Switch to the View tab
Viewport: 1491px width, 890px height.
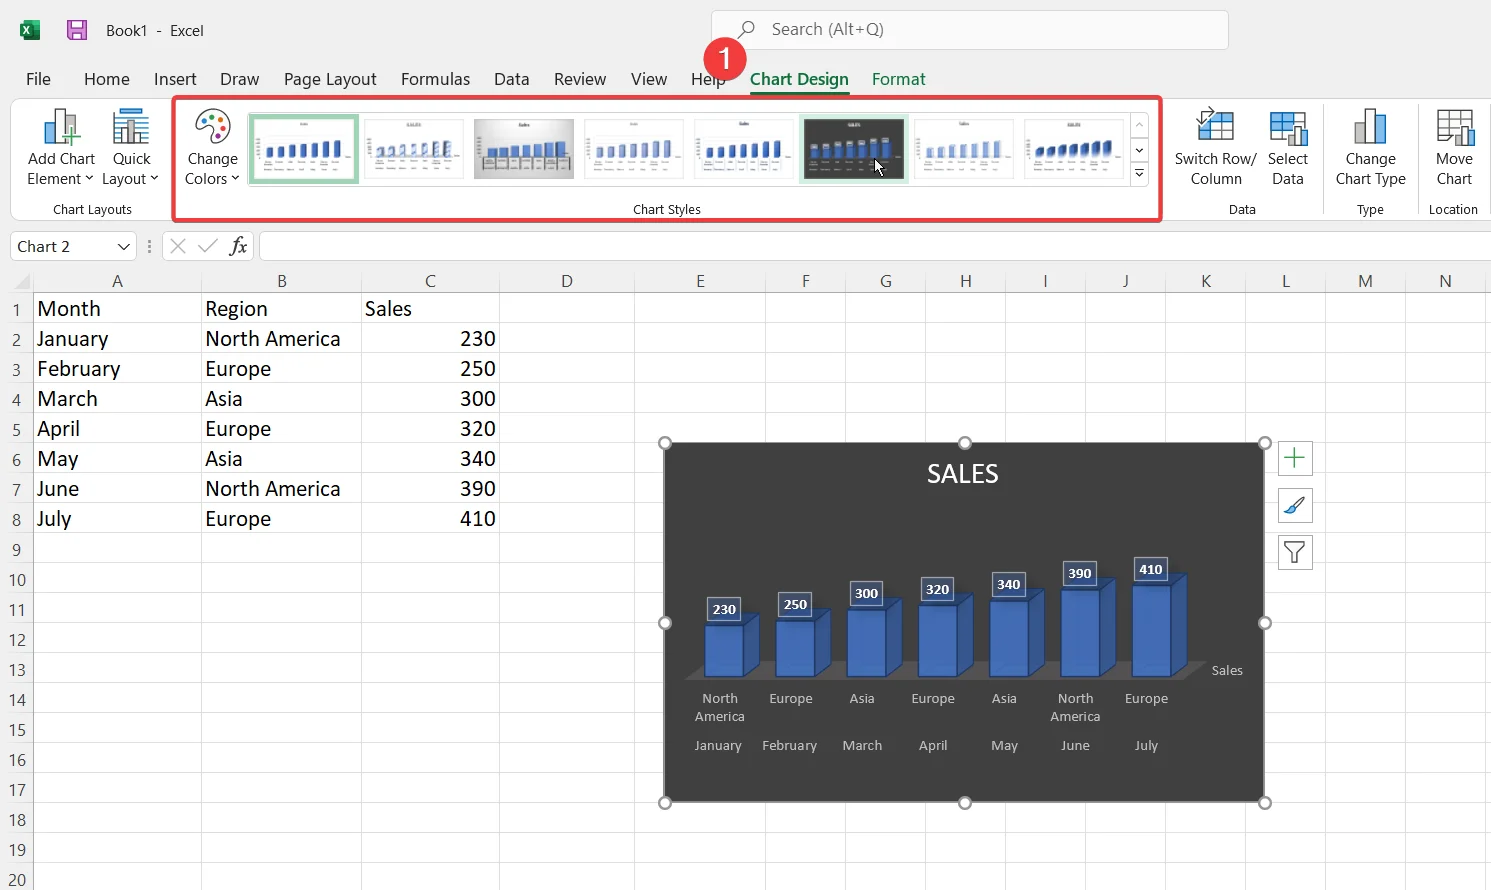click(x=649, y=79)
